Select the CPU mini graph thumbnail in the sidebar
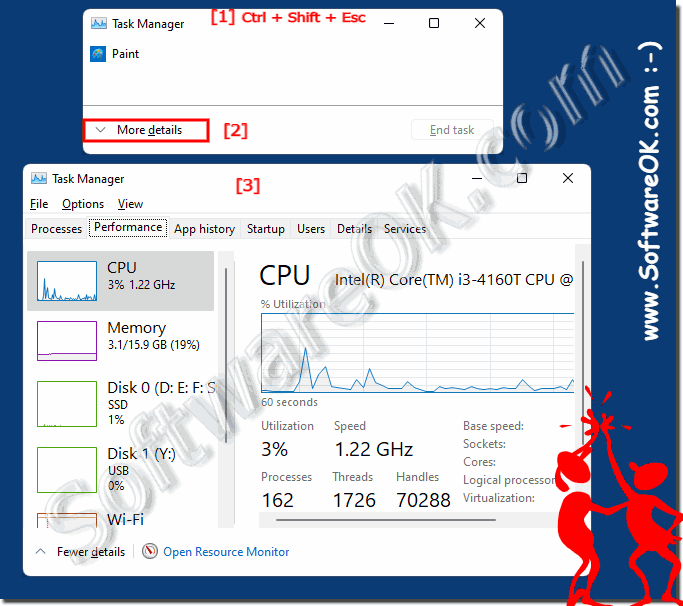Image resolution: width=683 pixels, height=606 pixels. pyautogui.click(x=67, y=281)
